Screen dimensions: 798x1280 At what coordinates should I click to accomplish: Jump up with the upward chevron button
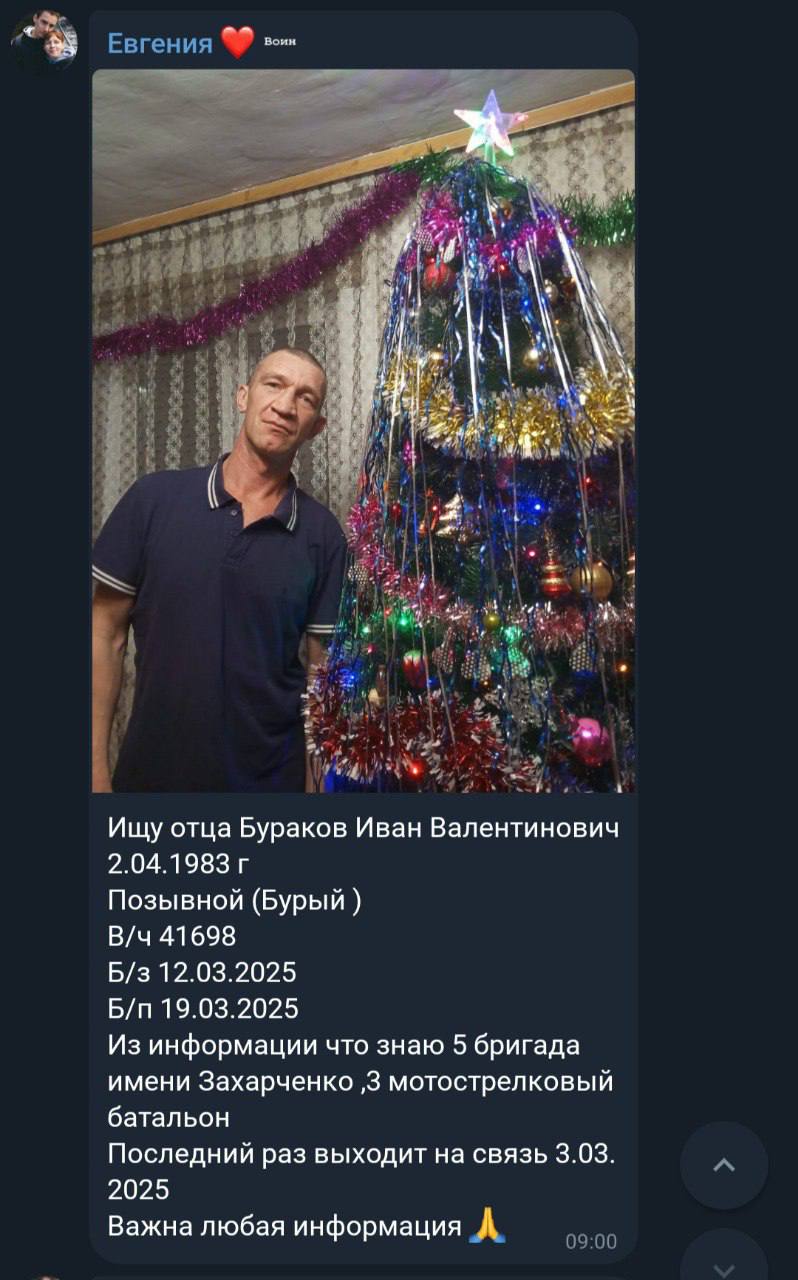coord(724,1165)
